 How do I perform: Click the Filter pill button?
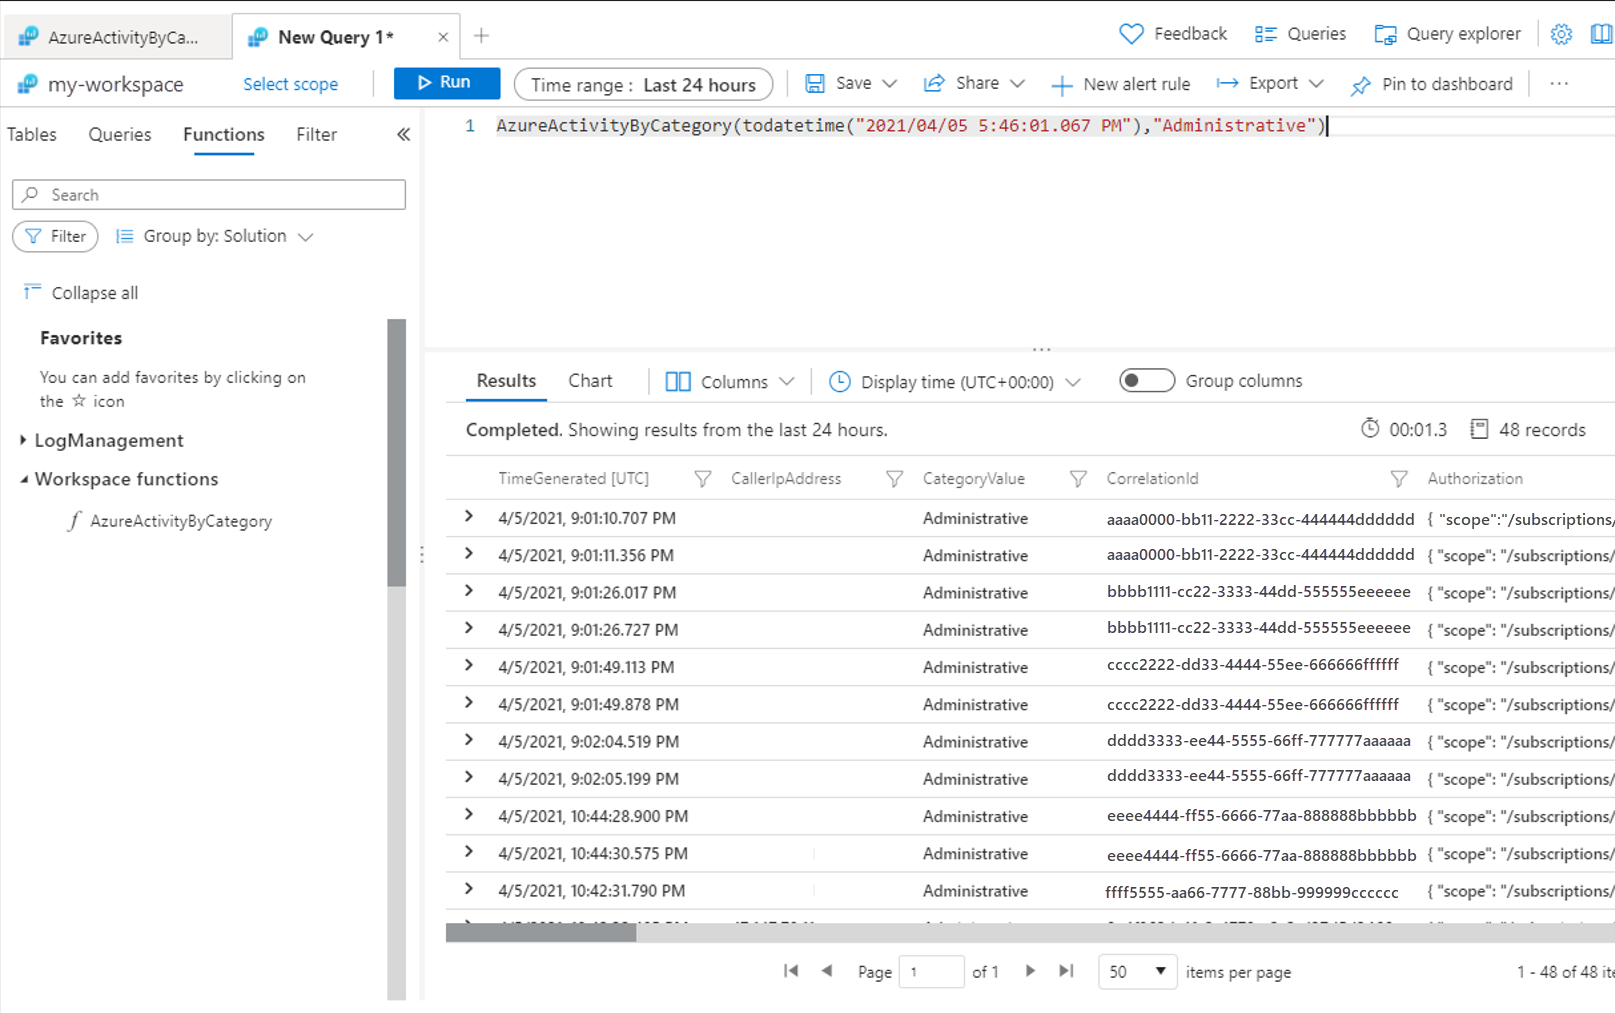(55, 236)
